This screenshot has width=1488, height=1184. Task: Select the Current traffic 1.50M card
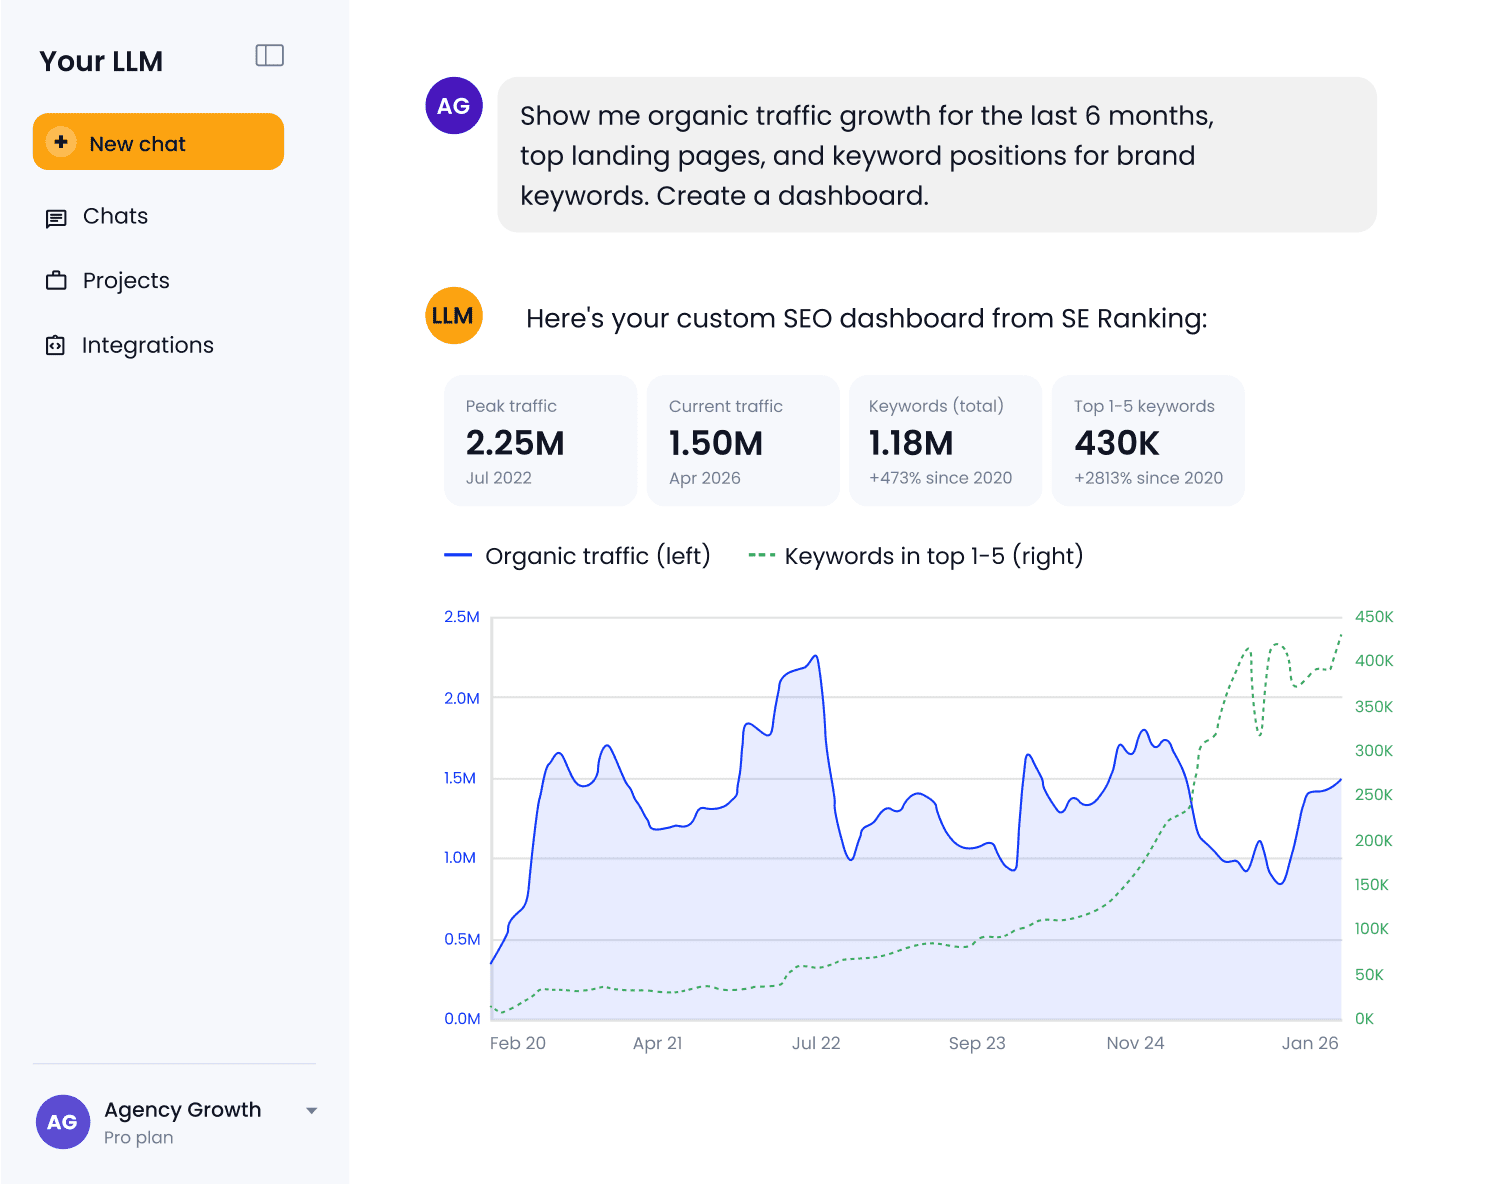[743, 441]
